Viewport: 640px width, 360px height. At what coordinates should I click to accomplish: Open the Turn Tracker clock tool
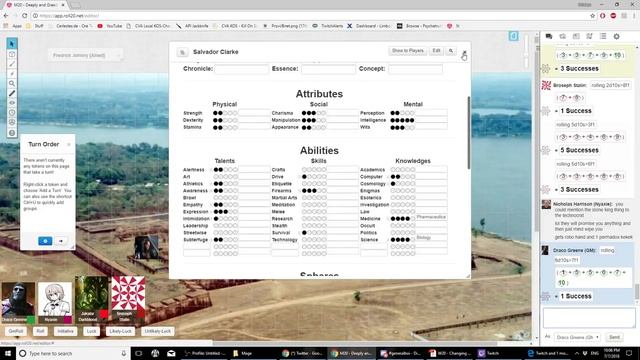pyautogui.click(x=12, y=113)
